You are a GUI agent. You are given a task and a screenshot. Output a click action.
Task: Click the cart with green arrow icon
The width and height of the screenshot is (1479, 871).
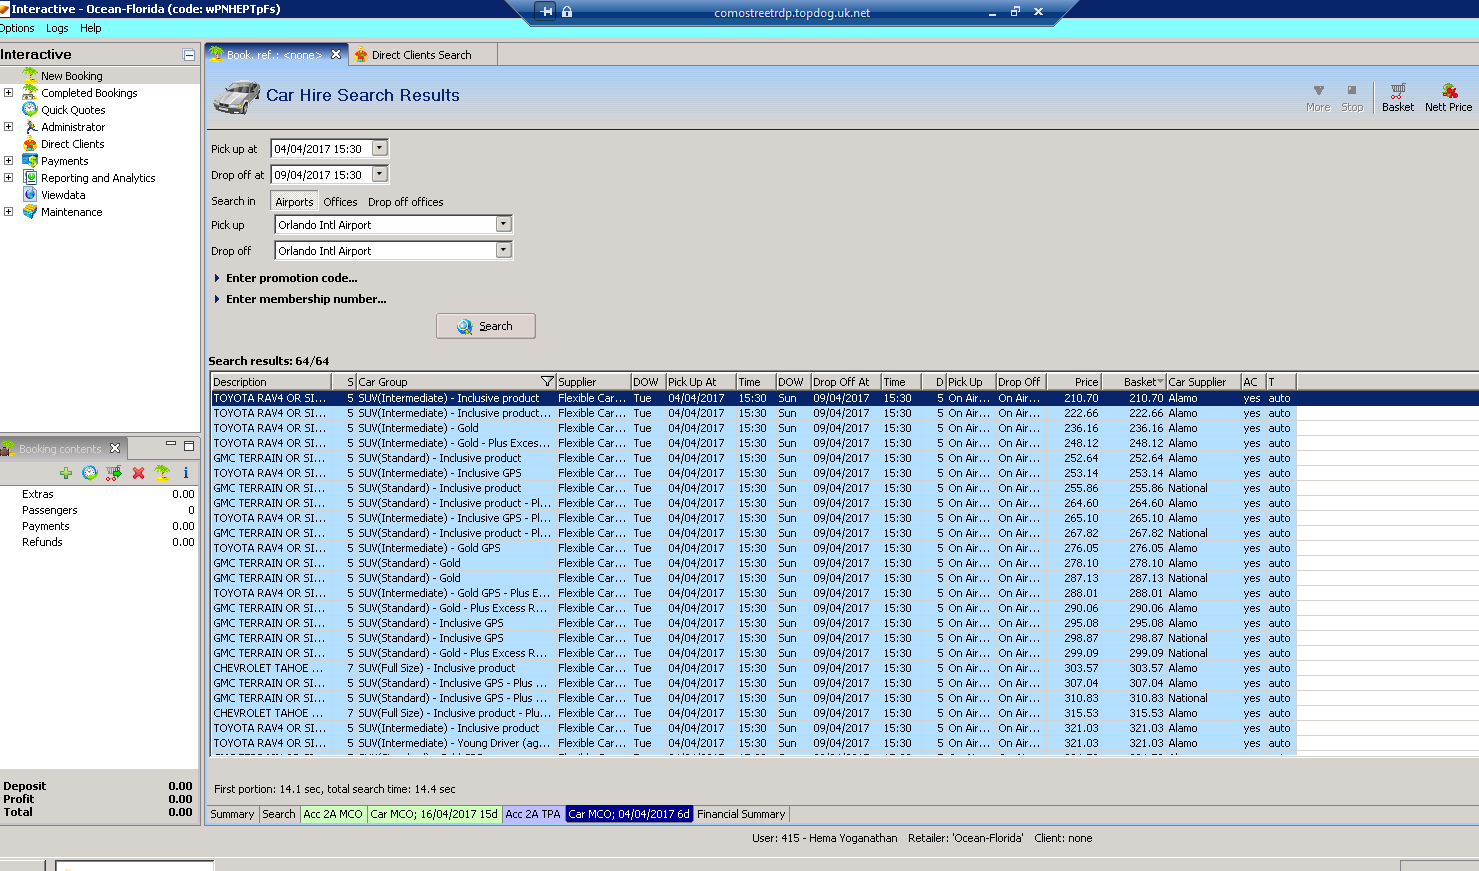(114, 473)
